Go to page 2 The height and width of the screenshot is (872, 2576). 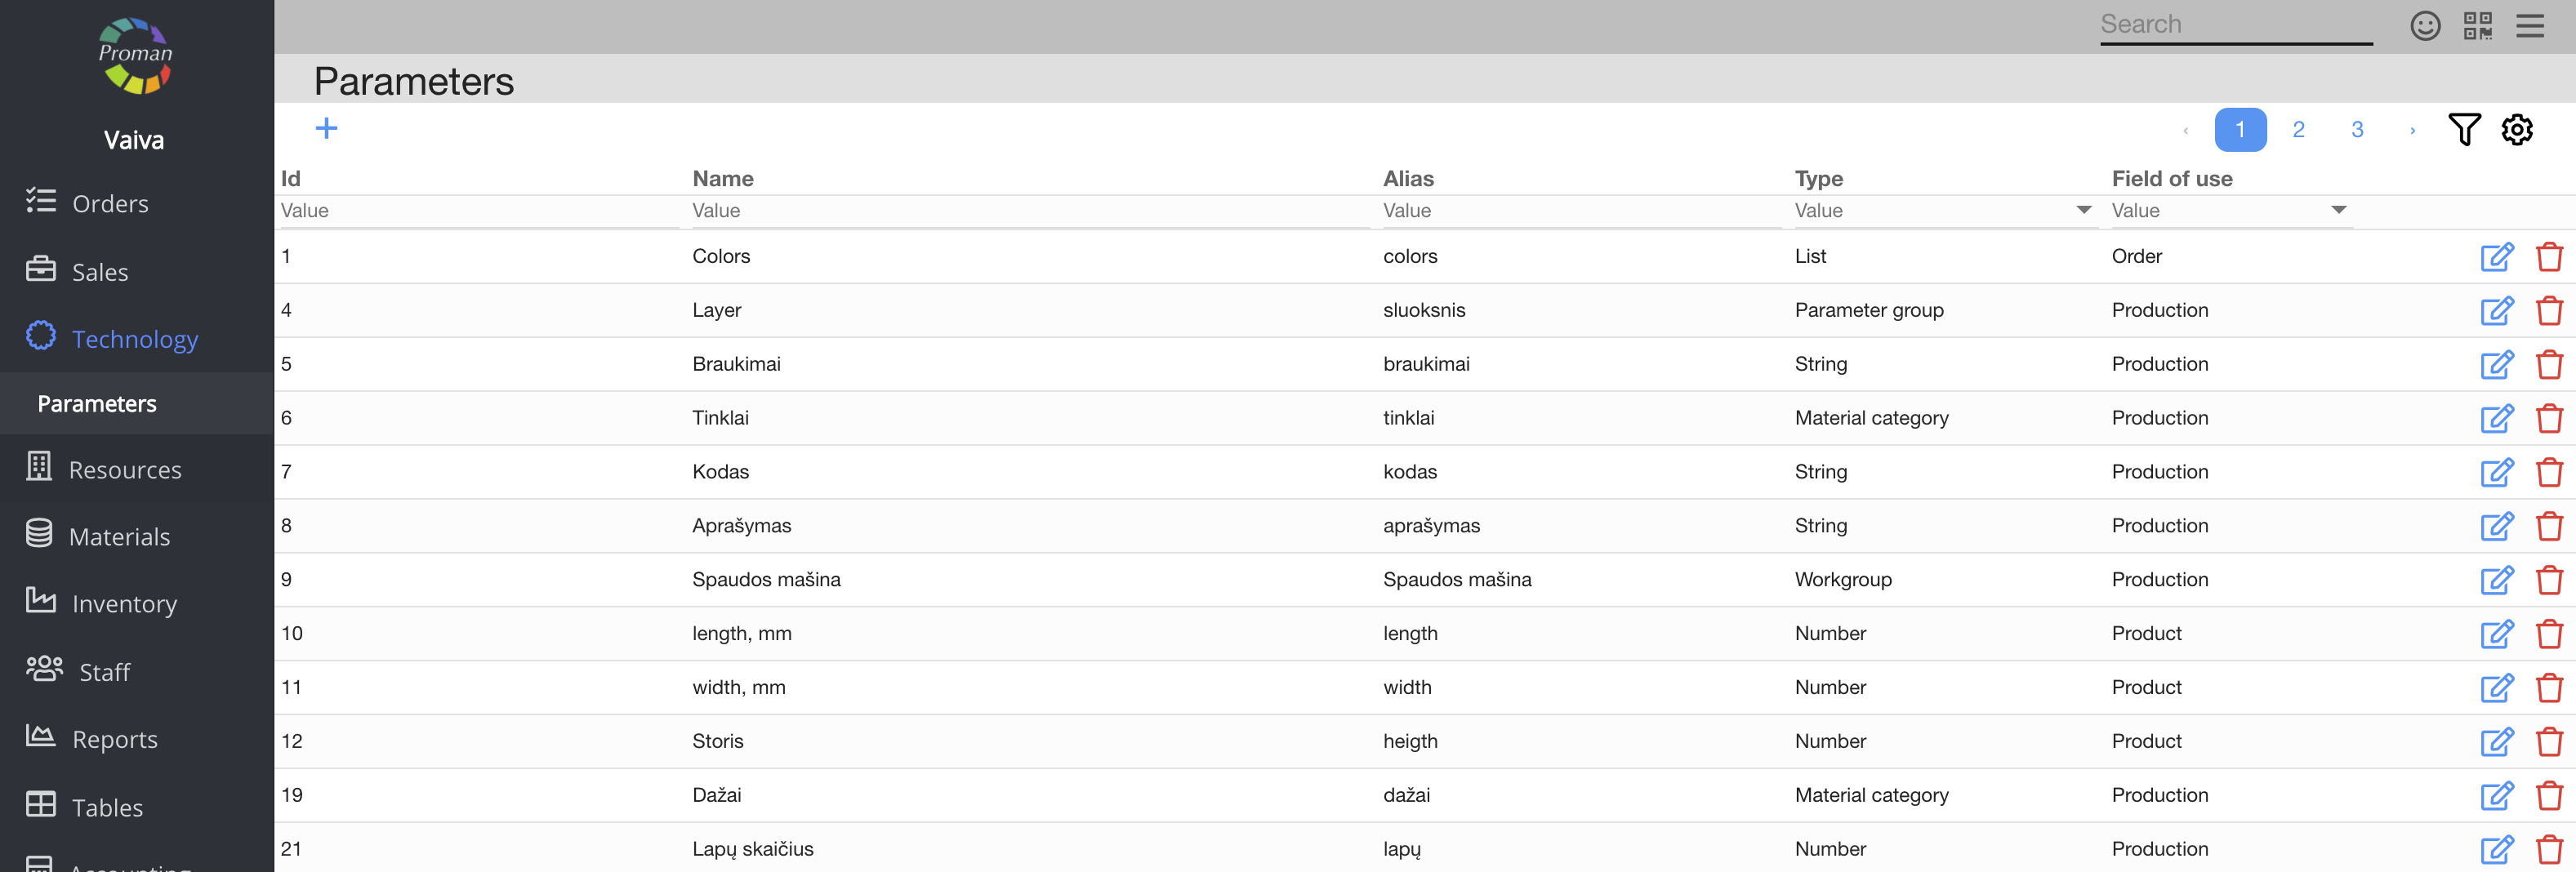2298,130
